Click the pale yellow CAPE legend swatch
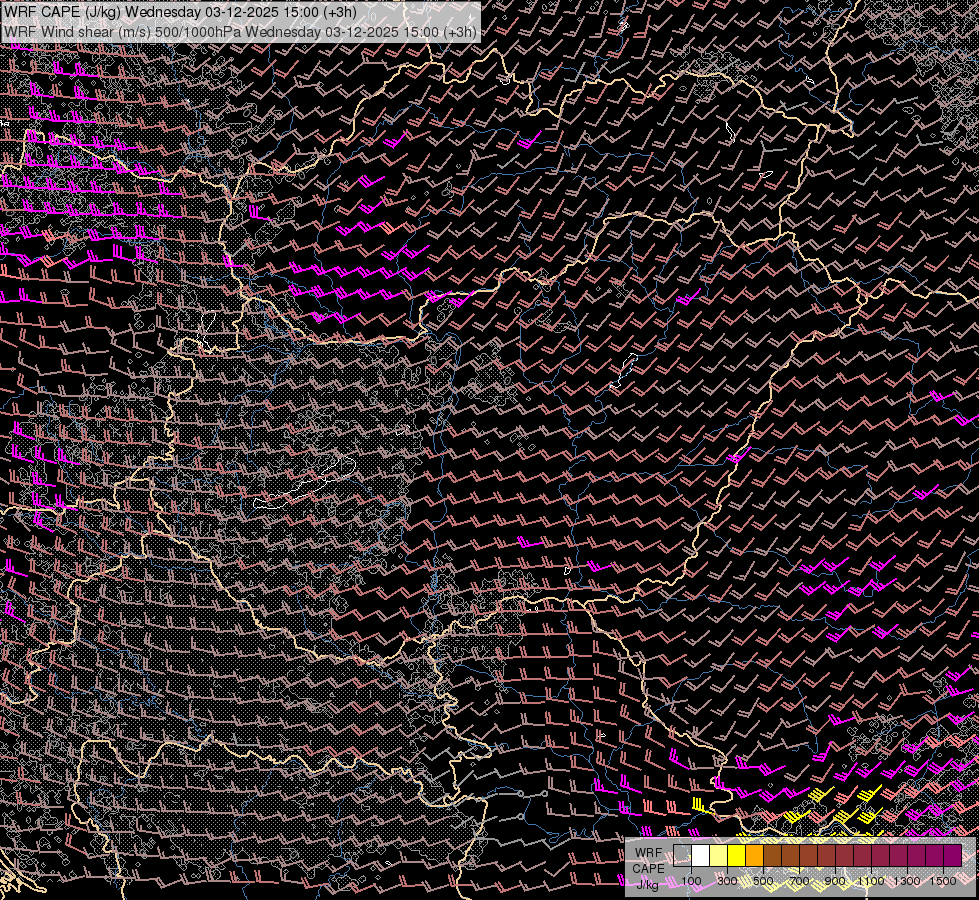Image resolution: width=979 pixels, height=900 pixels. (x=719, y=855)
